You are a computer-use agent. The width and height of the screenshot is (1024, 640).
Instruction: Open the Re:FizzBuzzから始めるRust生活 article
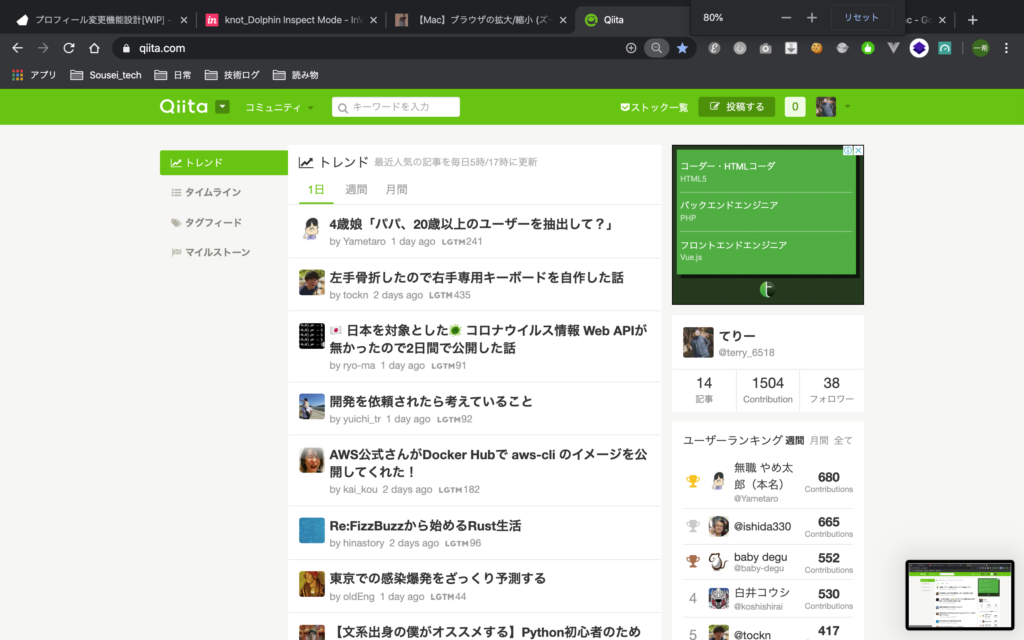coord(425,526)
